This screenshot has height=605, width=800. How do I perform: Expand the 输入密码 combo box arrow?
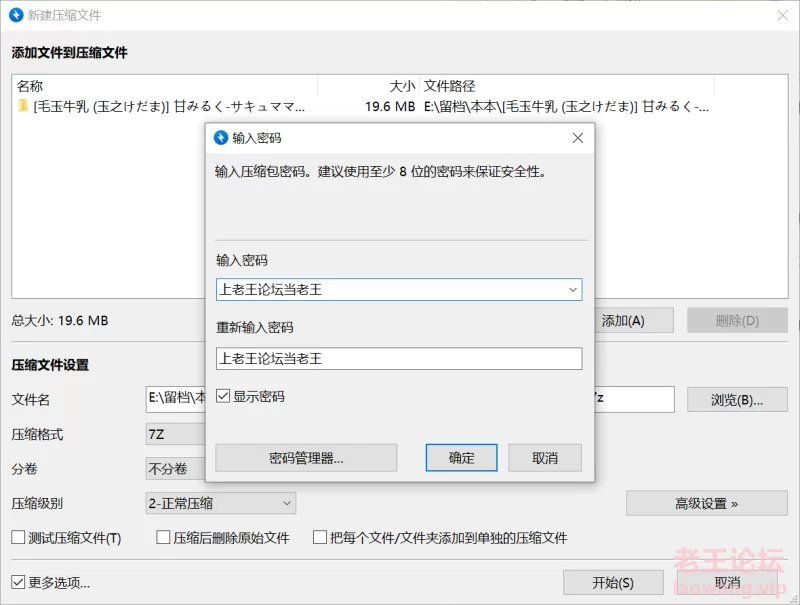click(573, 290)
